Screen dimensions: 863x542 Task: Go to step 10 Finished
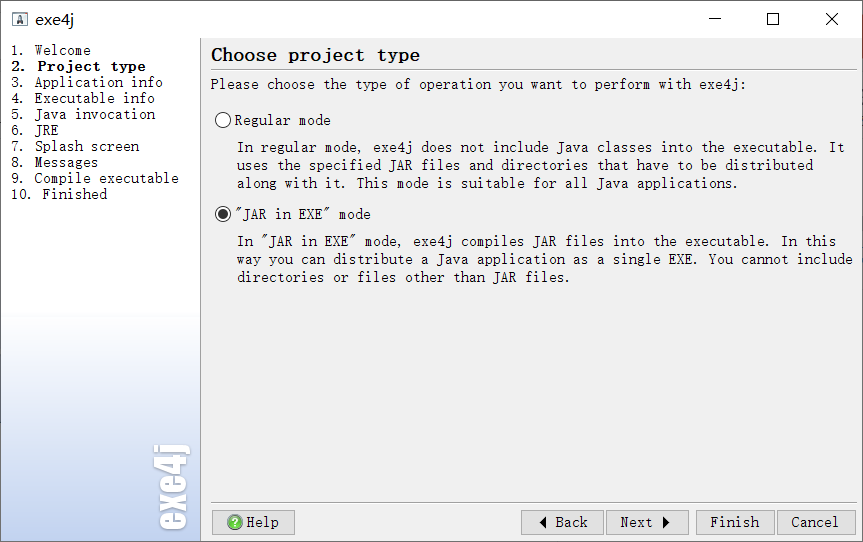click(x=59, y=194)
